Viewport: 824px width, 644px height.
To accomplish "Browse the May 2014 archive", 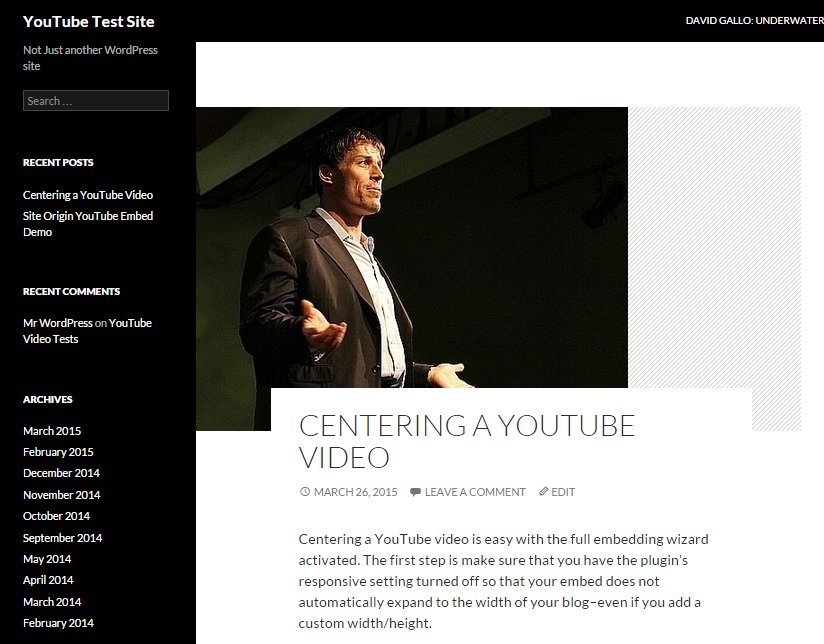I will [x=47, y=559].
